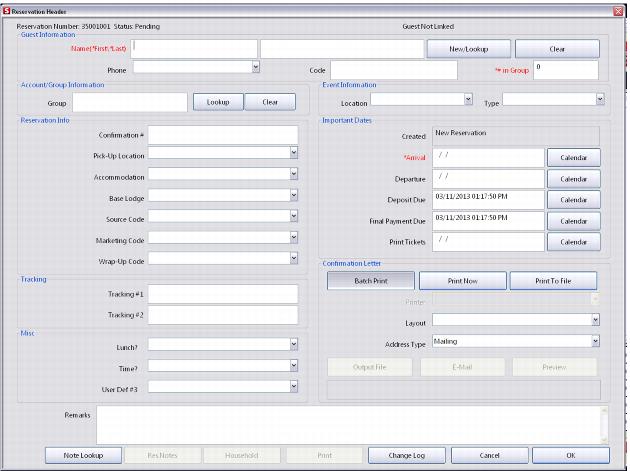Screen dimensions: 630x471
Task: Click the Remarks scrollbar
Action: coord(604,425)
